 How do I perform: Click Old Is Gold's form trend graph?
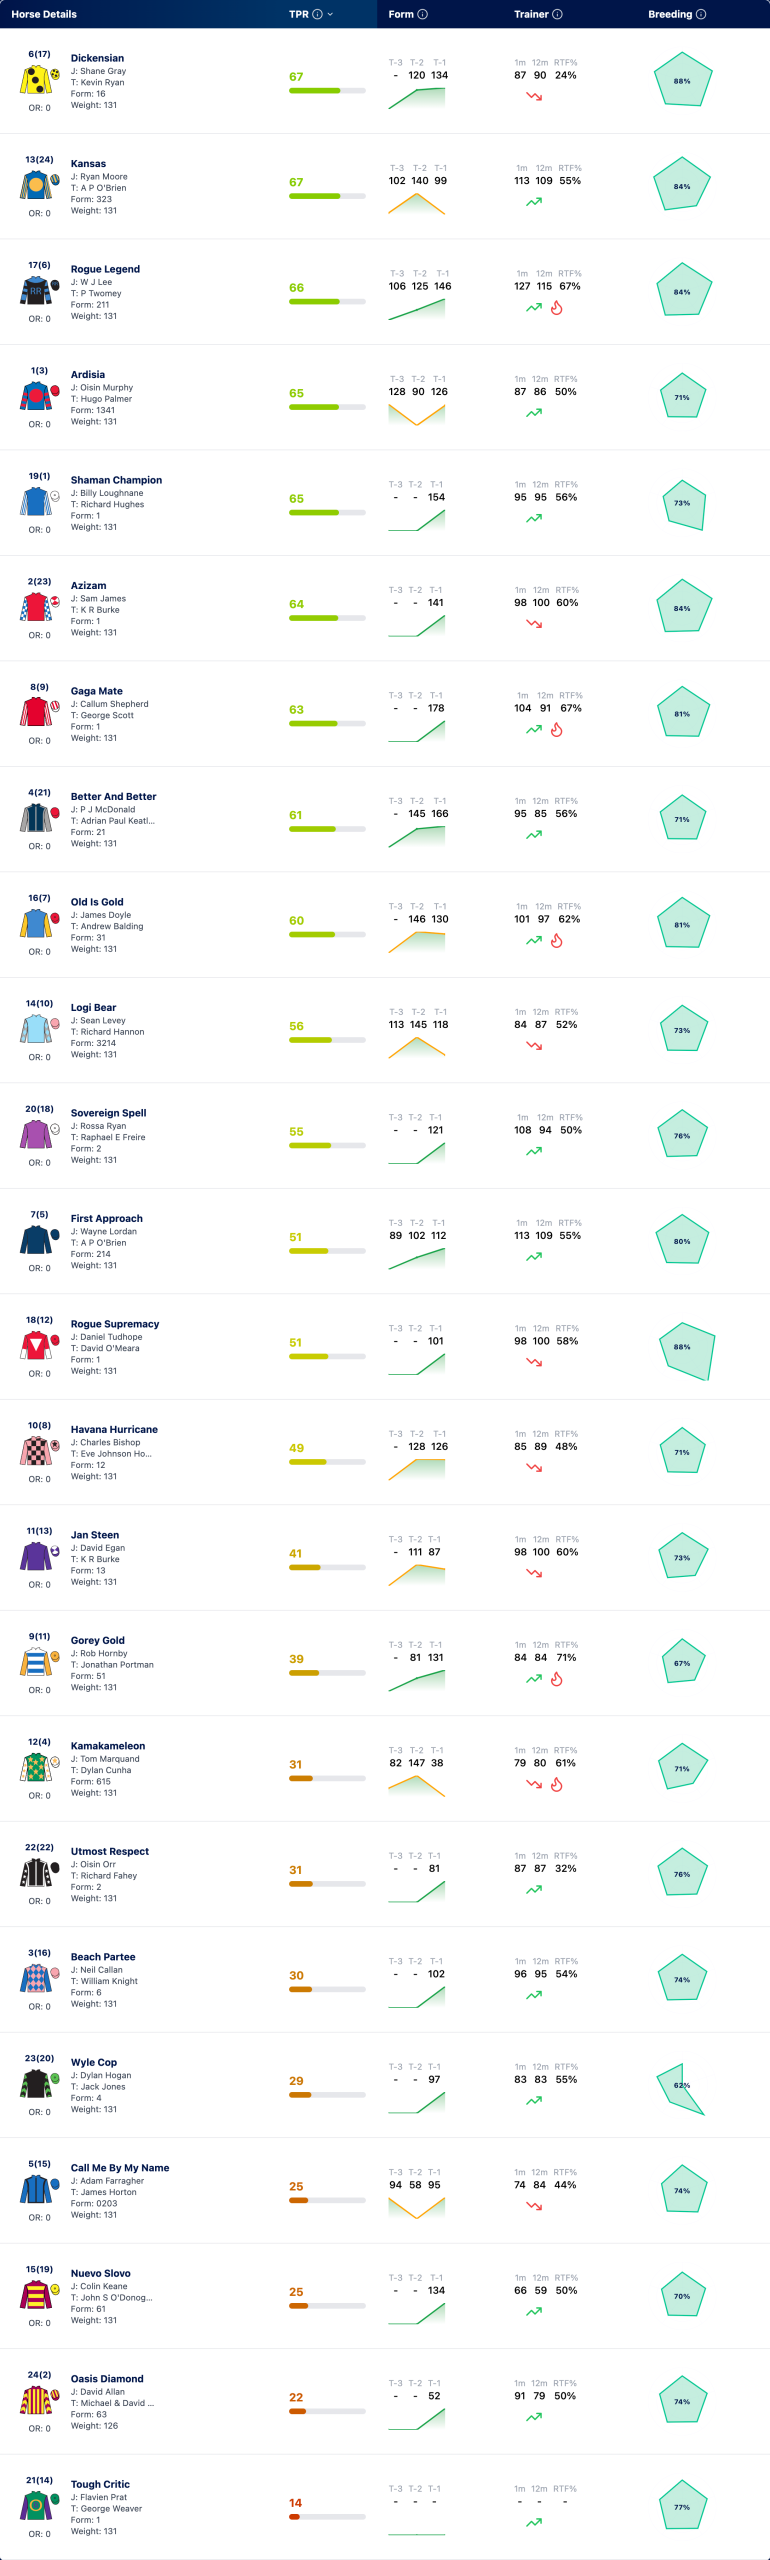point(417,941)
